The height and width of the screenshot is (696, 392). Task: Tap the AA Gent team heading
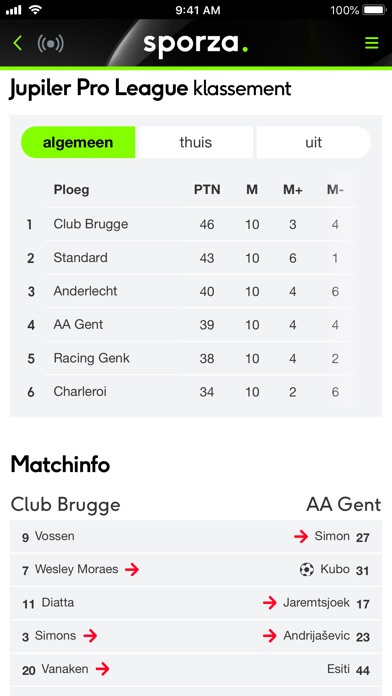point(344,505)
